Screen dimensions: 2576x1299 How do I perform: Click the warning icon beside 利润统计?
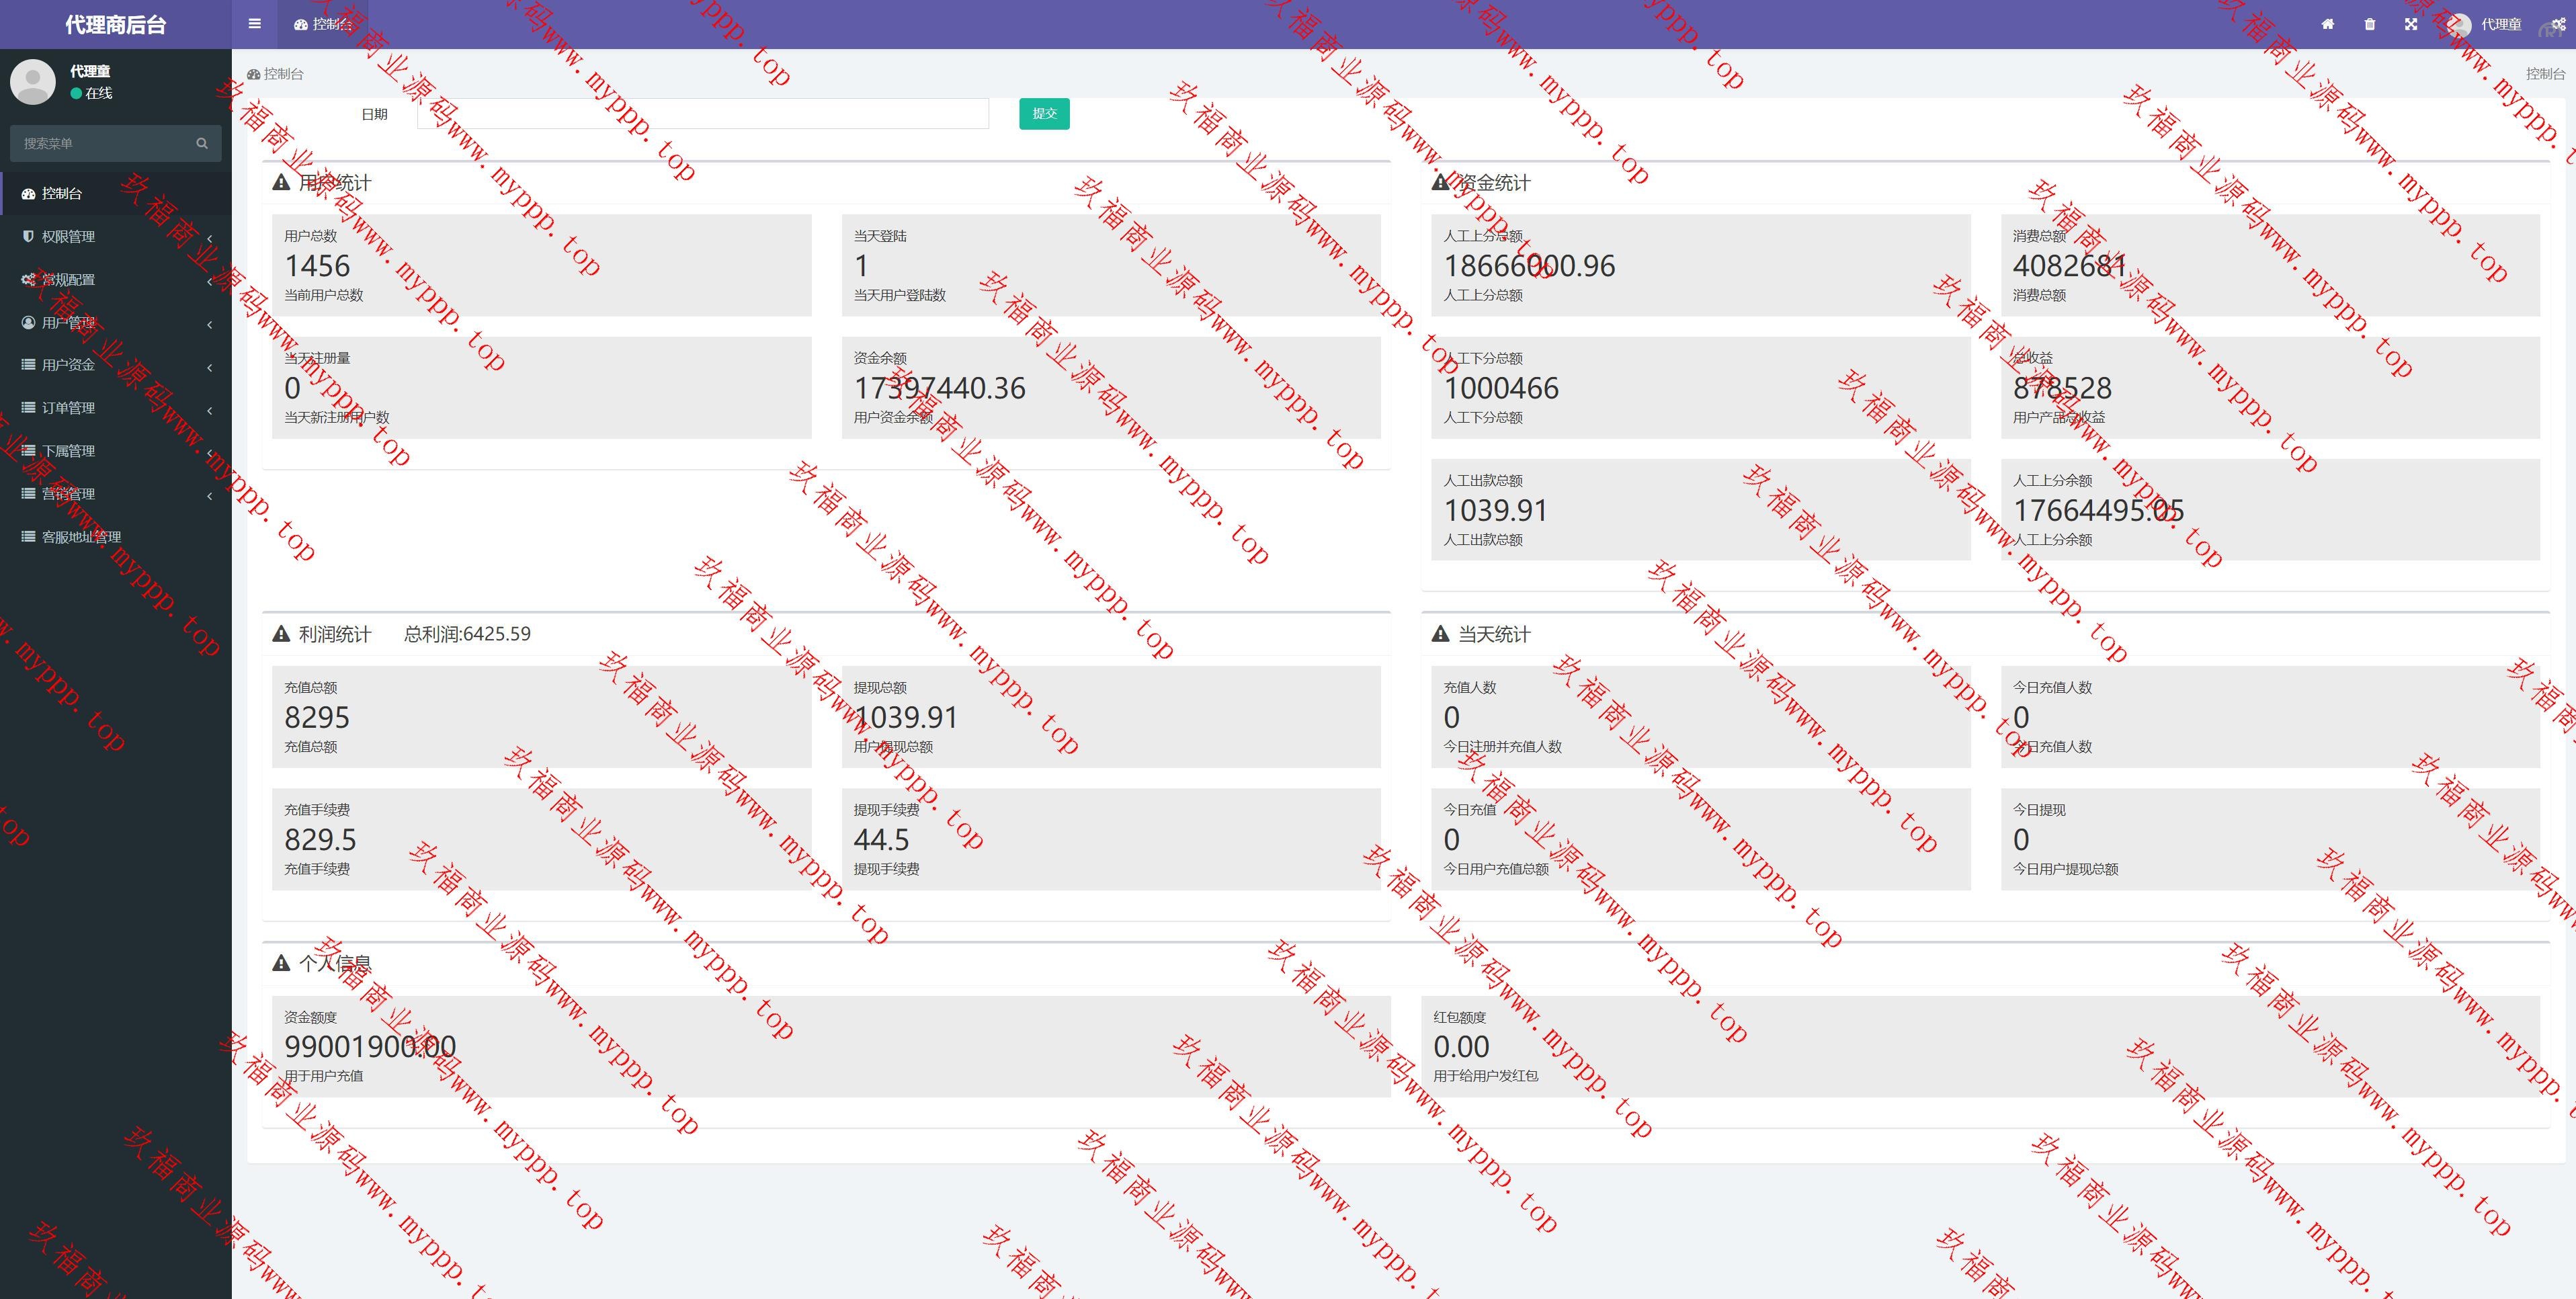click(x=281, y=634)
